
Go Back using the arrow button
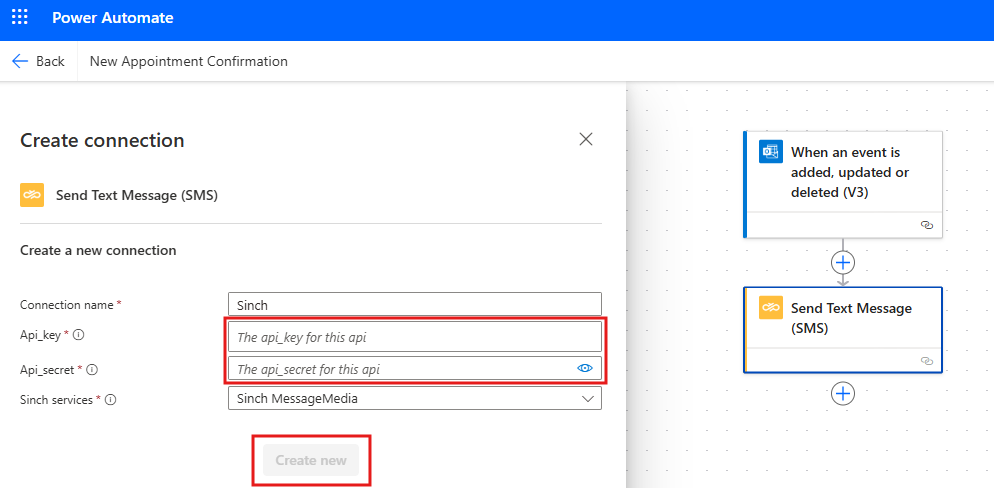click(39, 61)
